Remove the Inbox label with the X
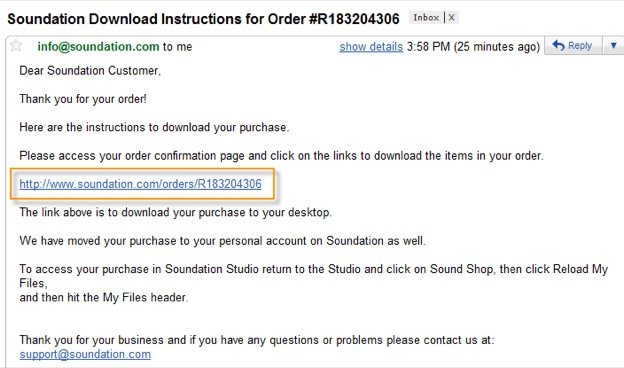 (451, 18)
